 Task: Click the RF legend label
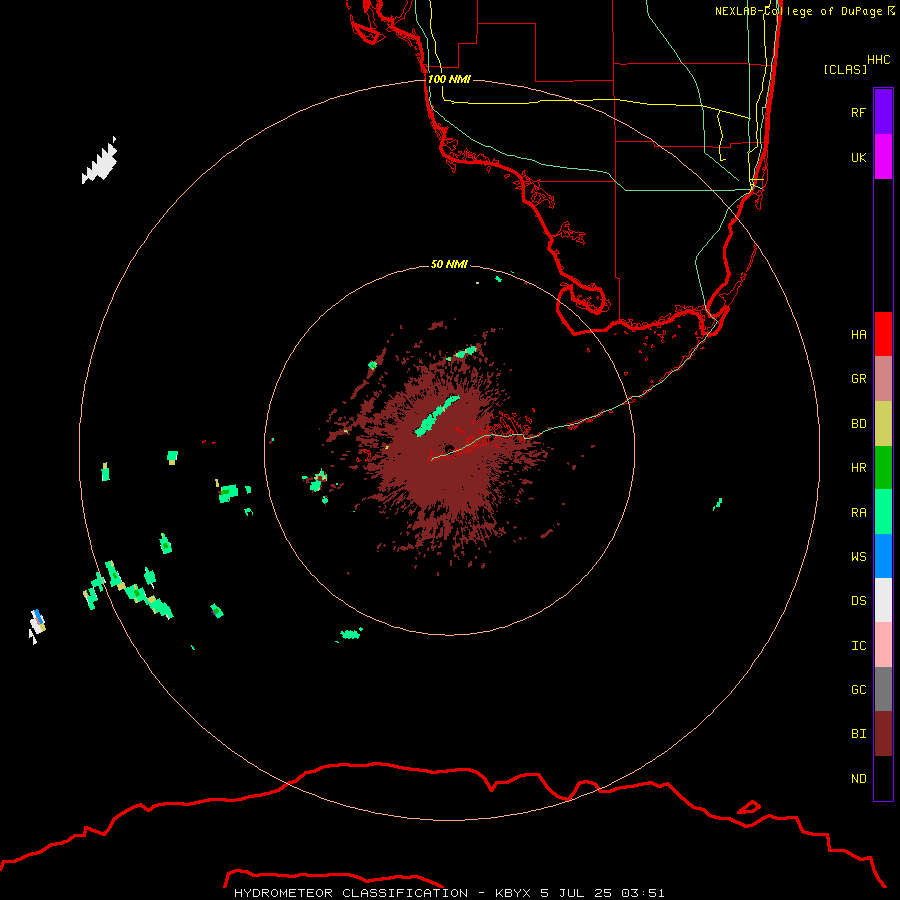858,112
